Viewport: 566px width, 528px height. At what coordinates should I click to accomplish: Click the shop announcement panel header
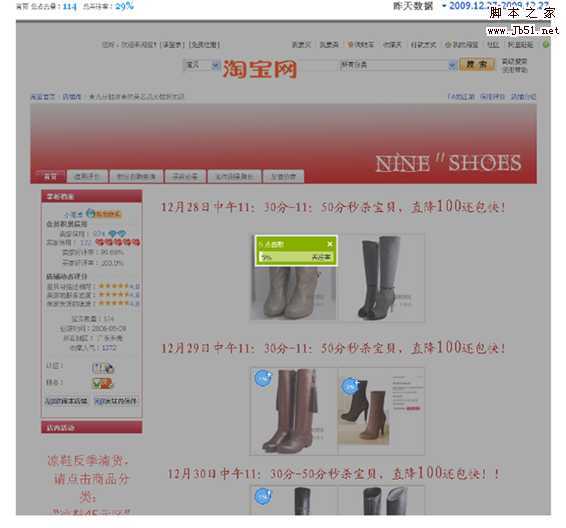[x=92, y=428]
